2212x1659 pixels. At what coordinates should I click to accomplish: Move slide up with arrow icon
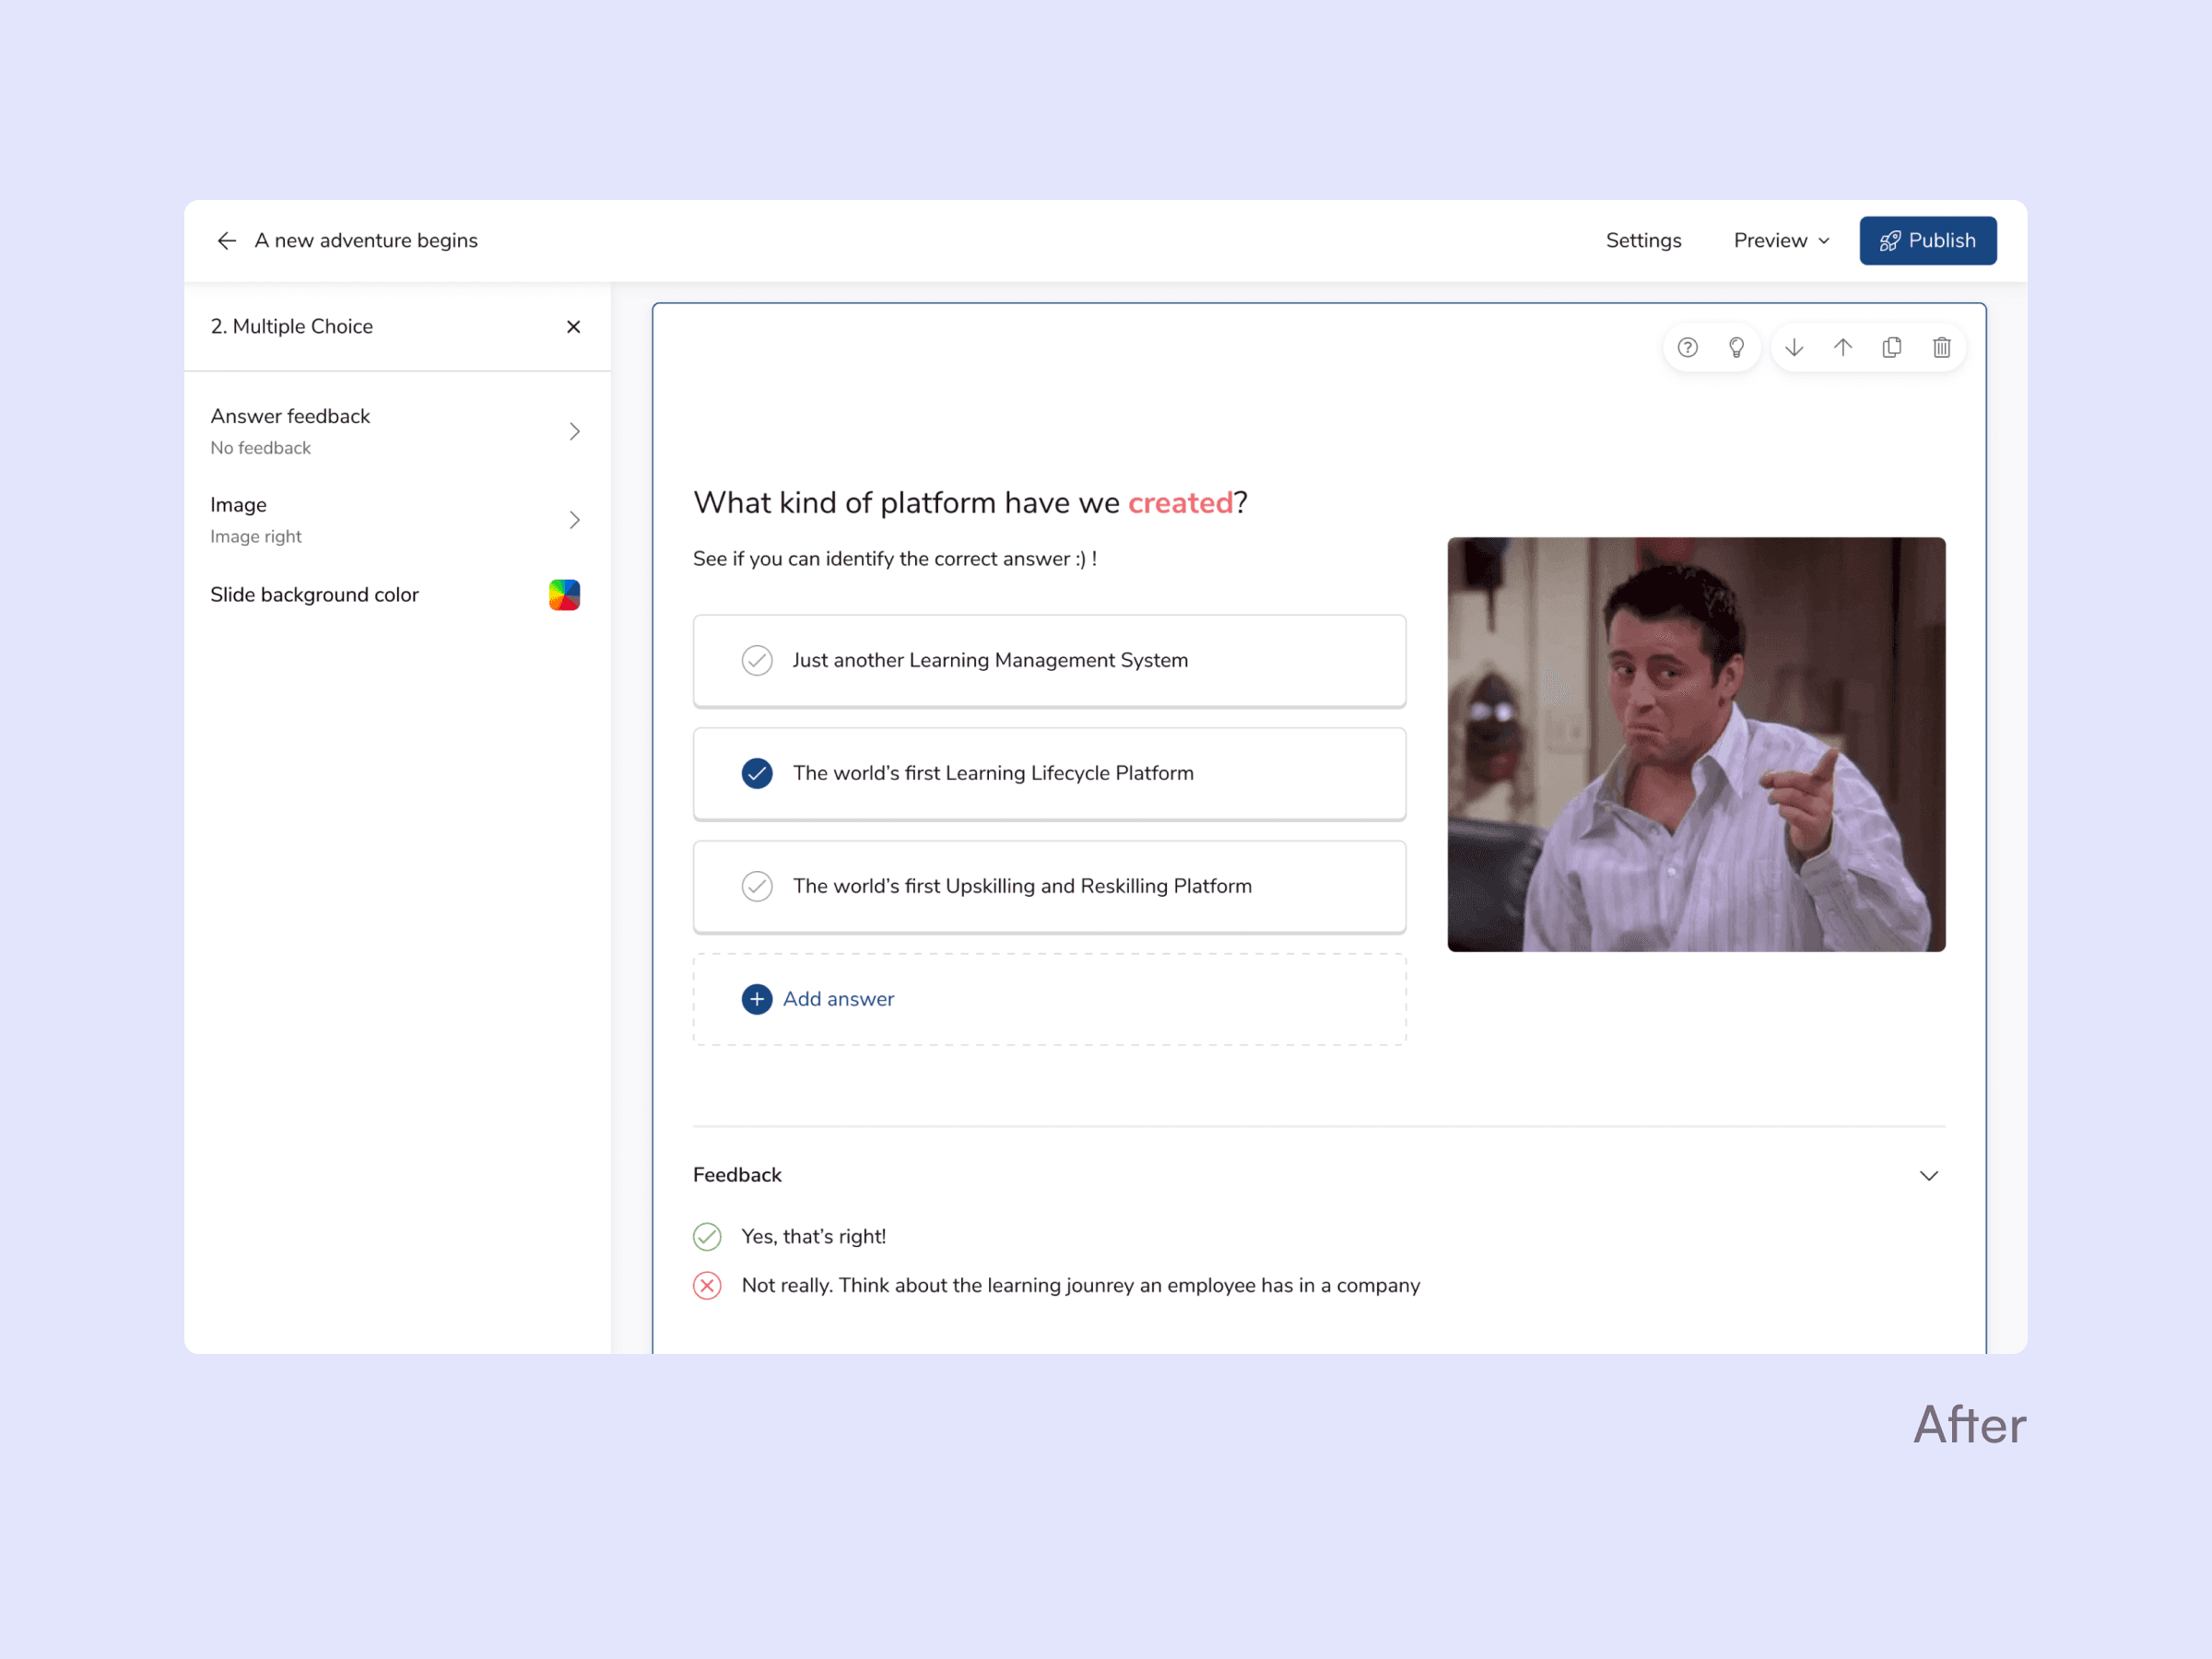pyautogui.click(x=1842, y=347)
